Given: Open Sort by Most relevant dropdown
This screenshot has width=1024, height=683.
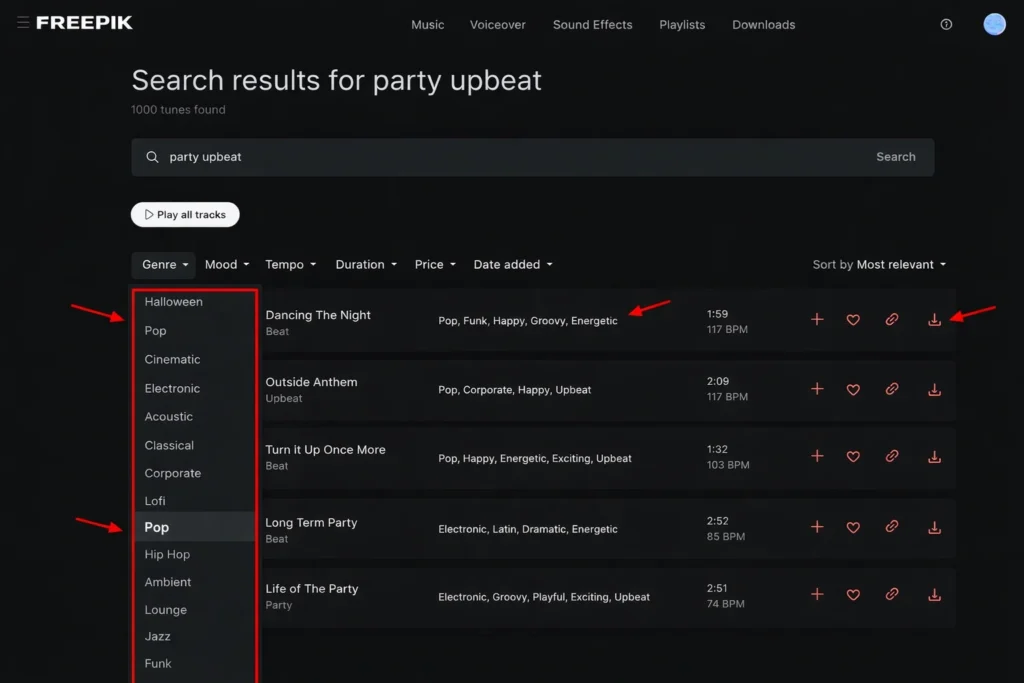Looking at the screenshot, I should click(879, 265).
